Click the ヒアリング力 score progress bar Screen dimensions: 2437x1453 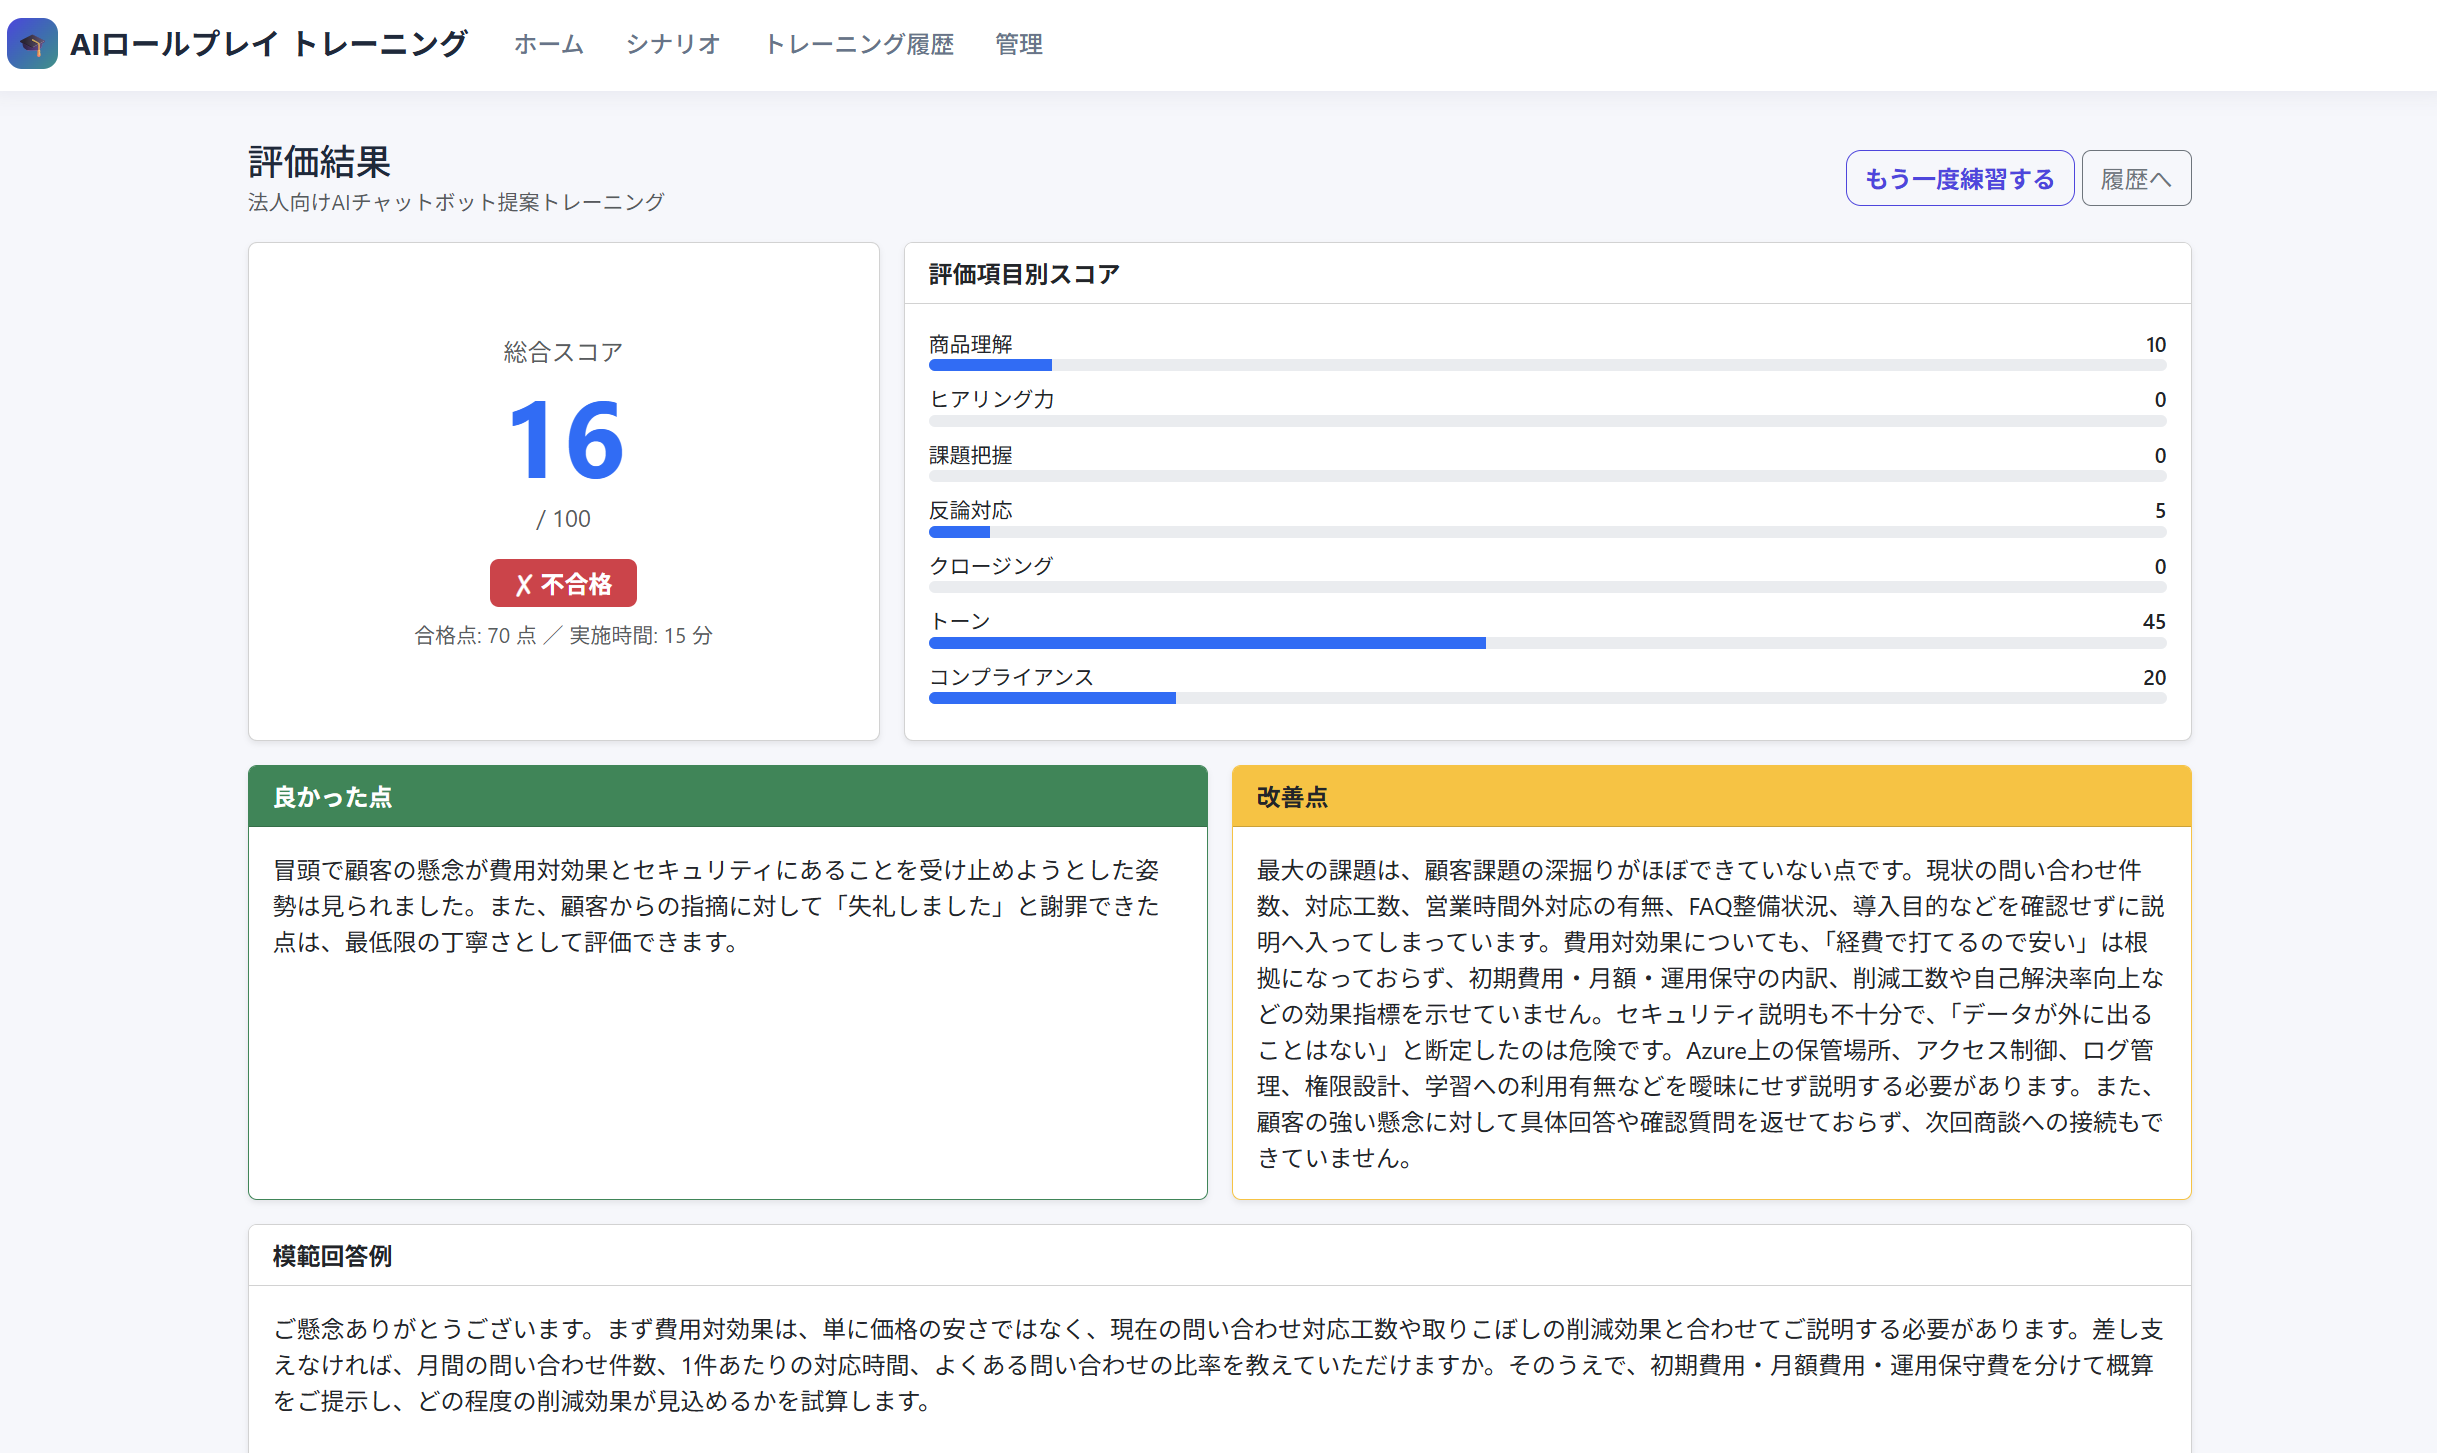coord(1547,421)
